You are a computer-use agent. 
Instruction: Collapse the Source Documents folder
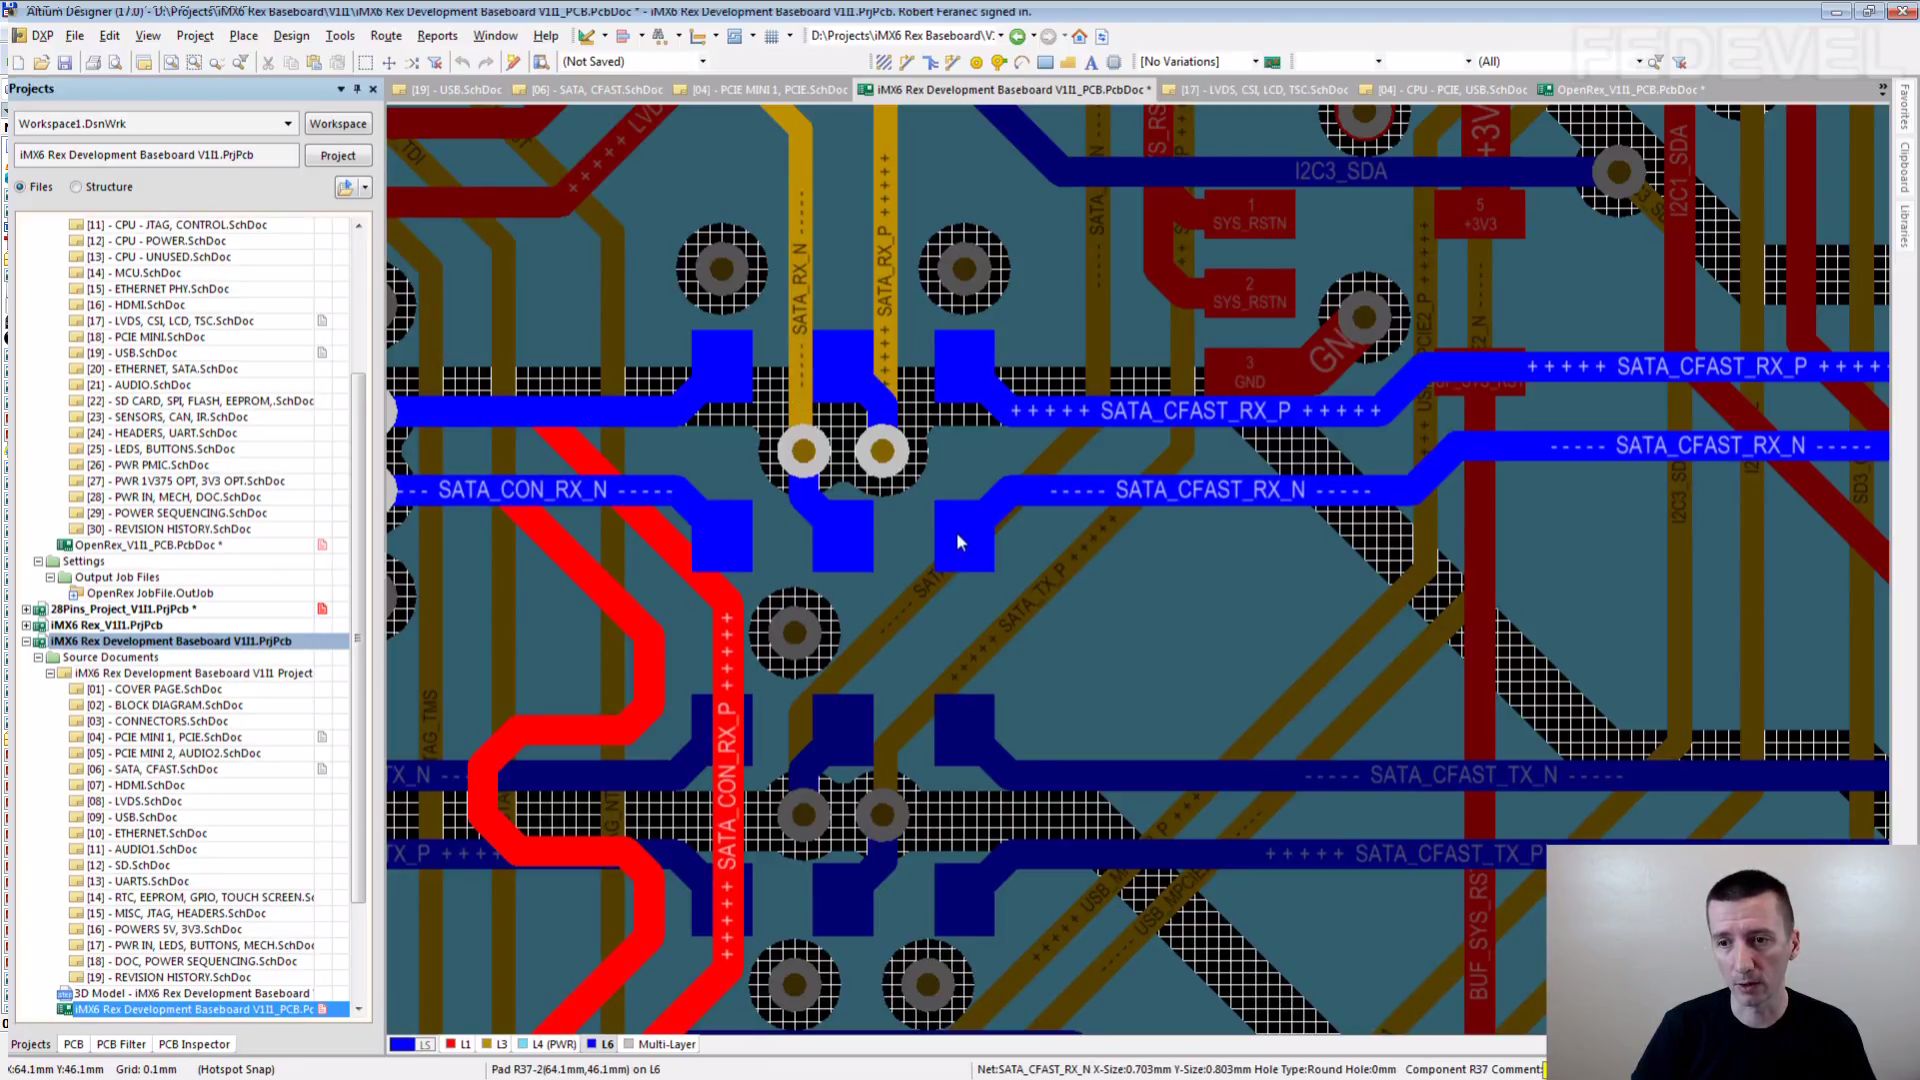point(39,657)
